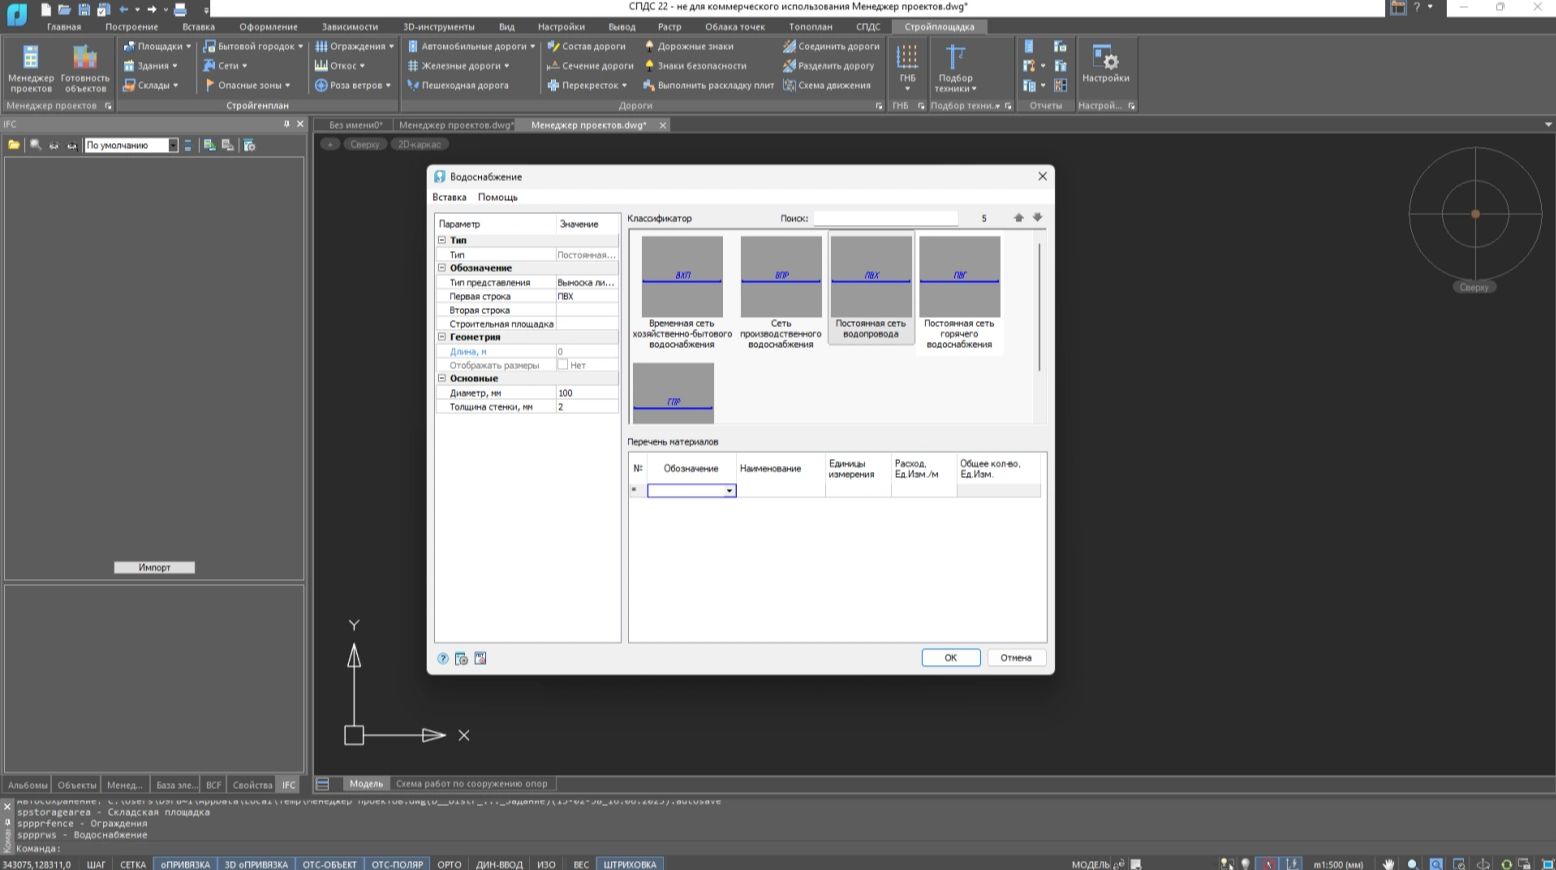Open the Обозначение dropdown in materials table
This screenshot has height=870, width=1556.
tap(729, 490)
